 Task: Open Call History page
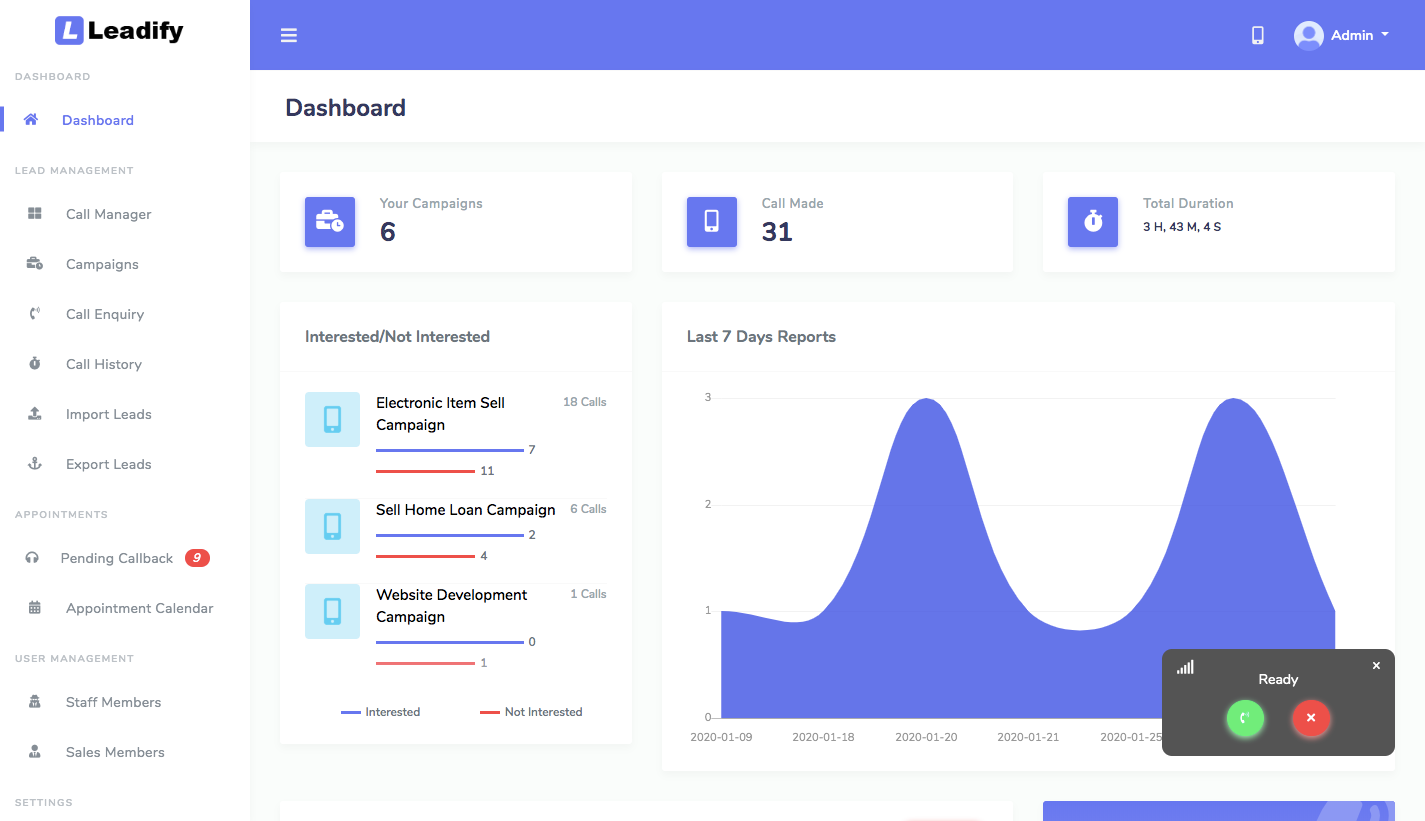click(x=104, y=364)
